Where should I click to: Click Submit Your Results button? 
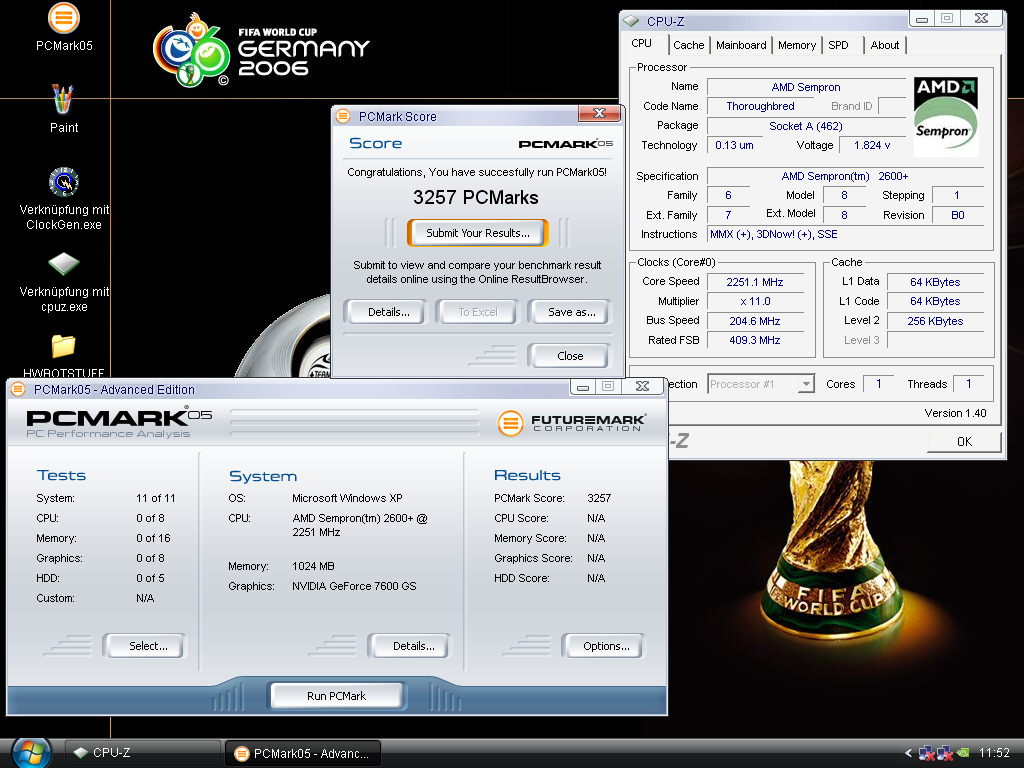[477, 233]
